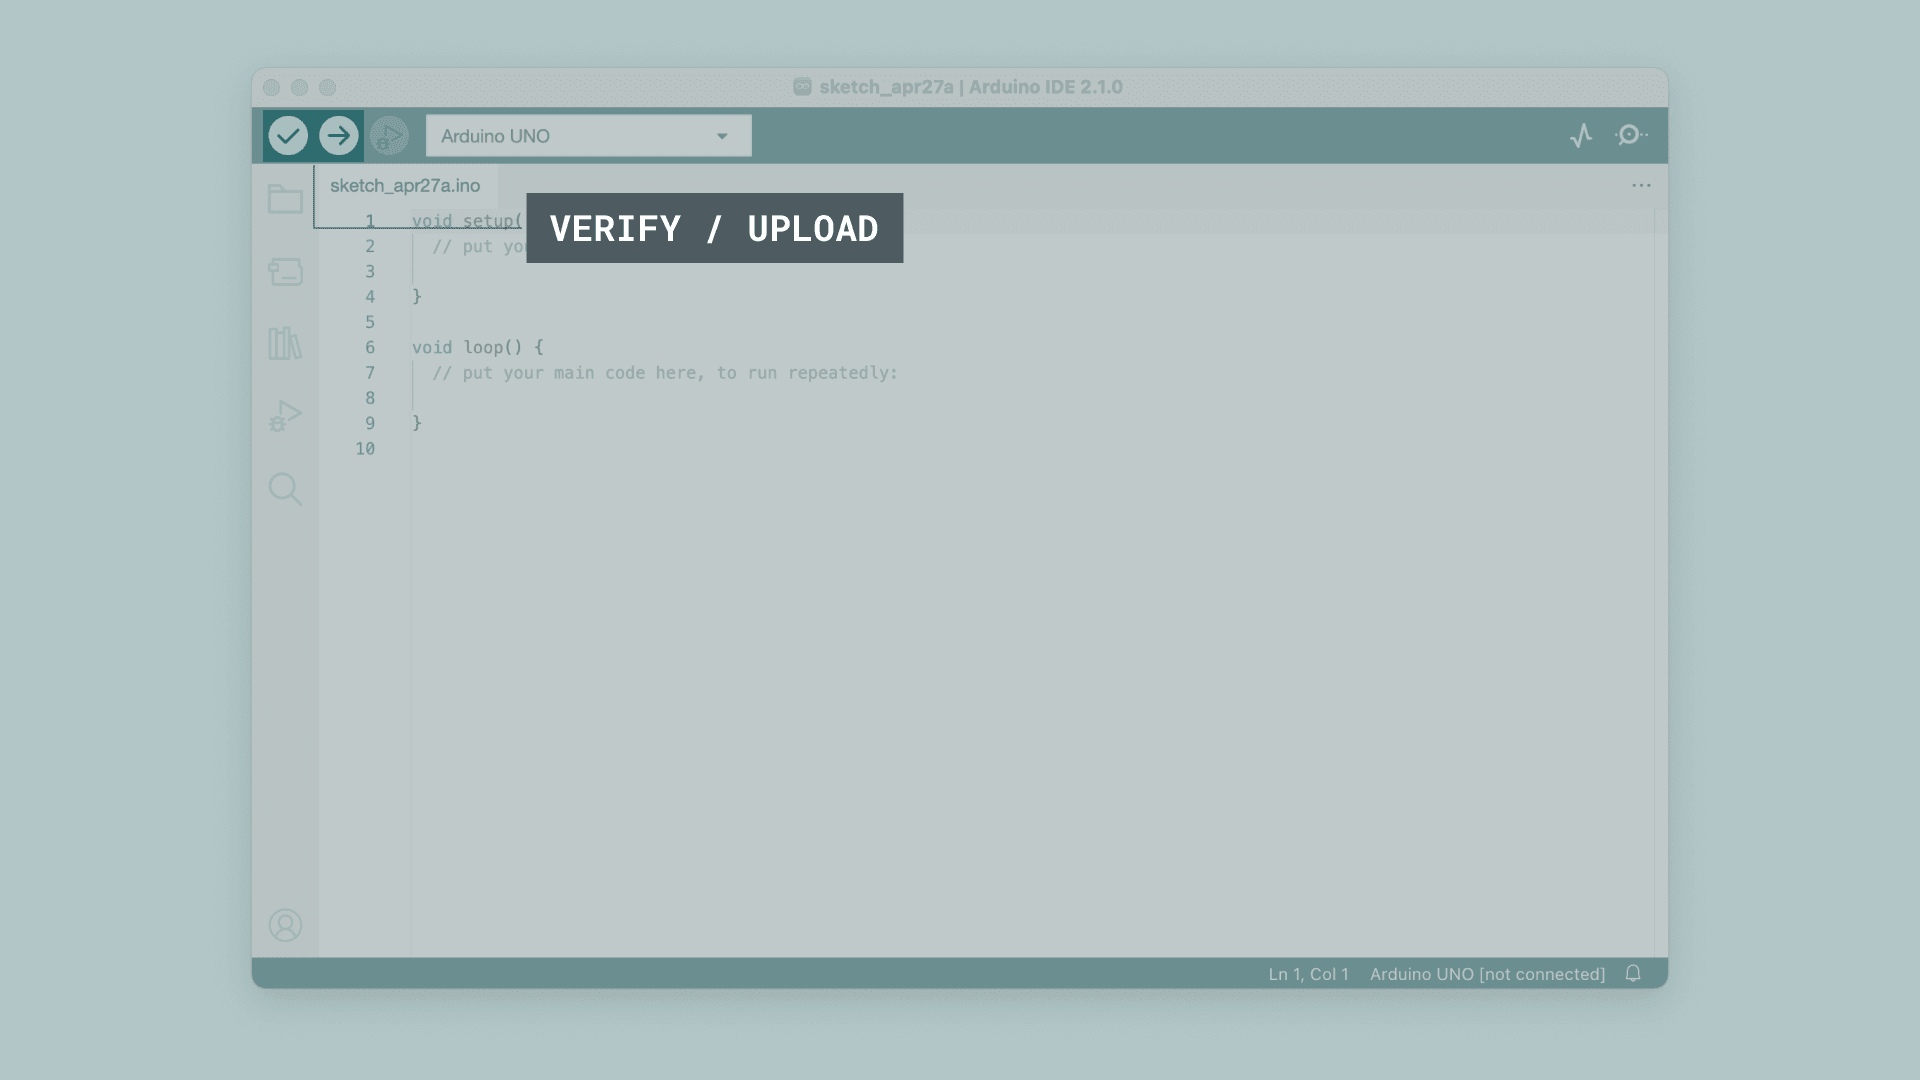Click the Ln 1, Col 1 indicator
This screenshot has height=1080, width=1920.
[1308, 974]
